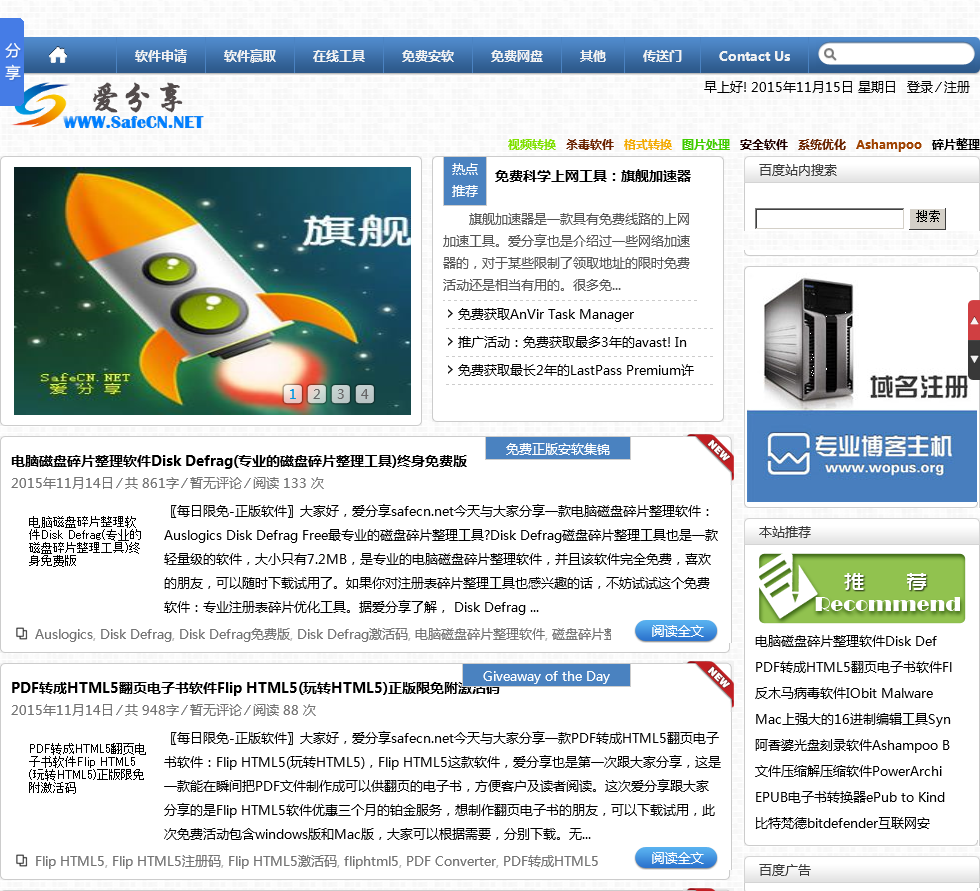Click the Disk Defrag article thumbnail
The height and width of the screenshot is (891, 980).
[84, 541]
